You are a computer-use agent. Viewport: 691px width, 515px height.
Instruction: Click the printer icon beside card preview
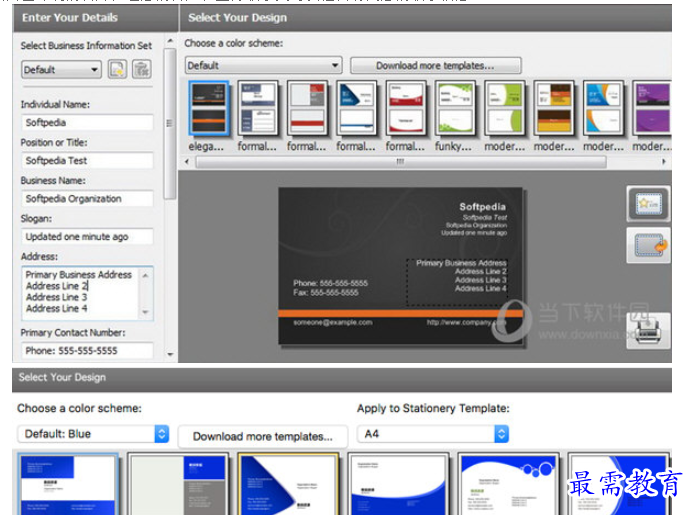point(648,331)
